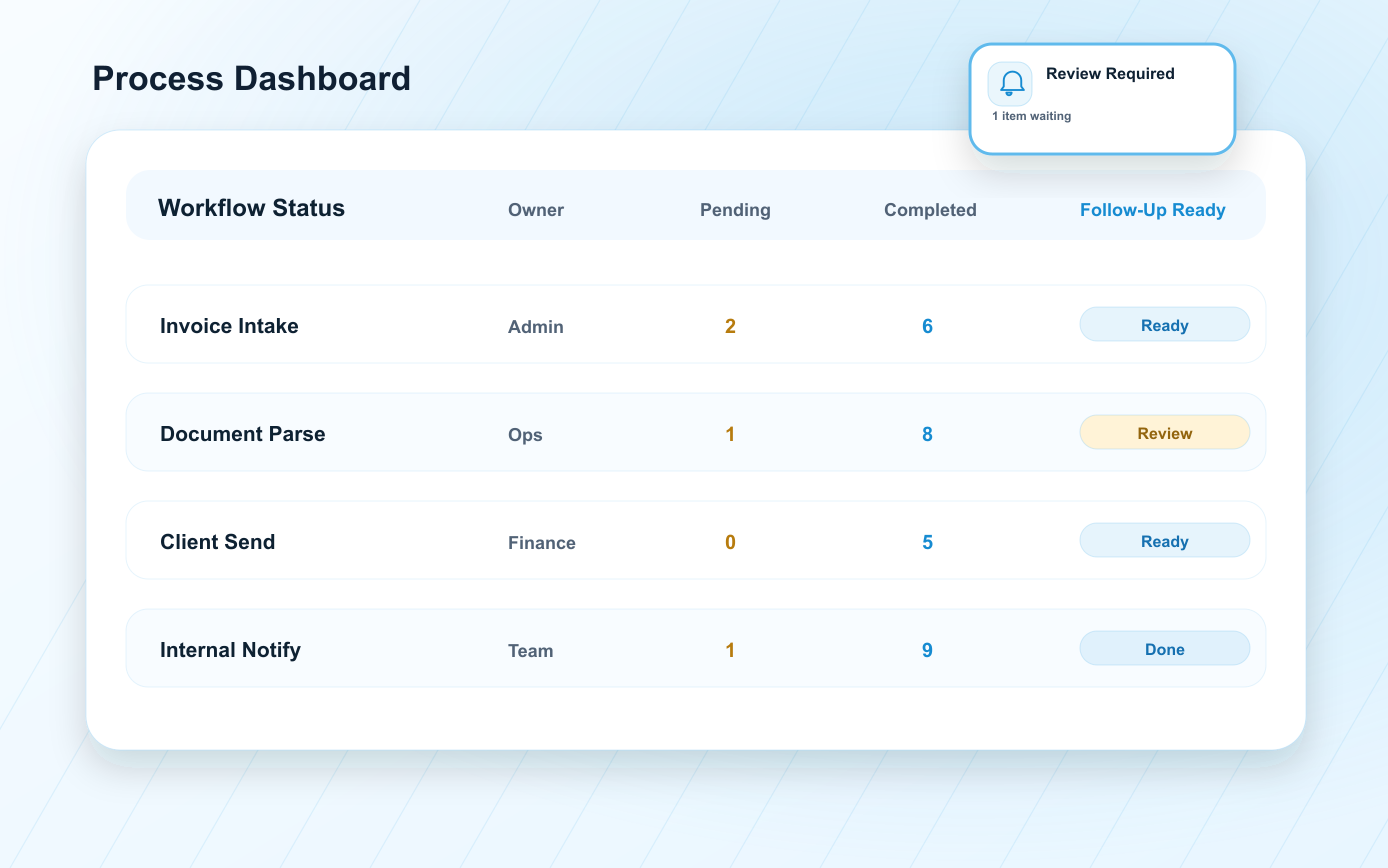This screenshot has width=1388, height=868.
Task: Click Client Send pending count 0
Action: [730, 542]
